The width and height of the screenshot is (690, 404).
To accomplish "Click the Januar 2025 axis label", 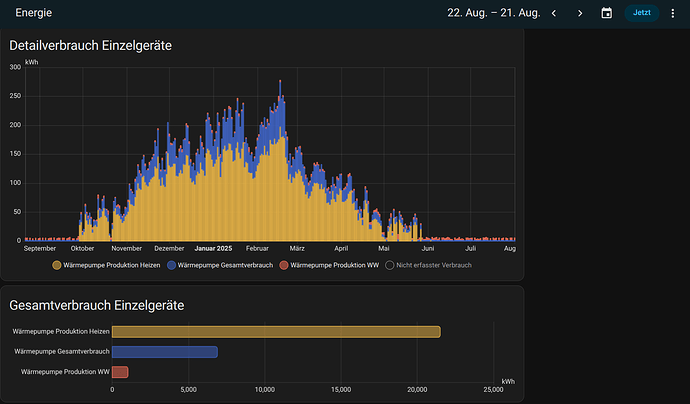I will click(x=212, y=248).
